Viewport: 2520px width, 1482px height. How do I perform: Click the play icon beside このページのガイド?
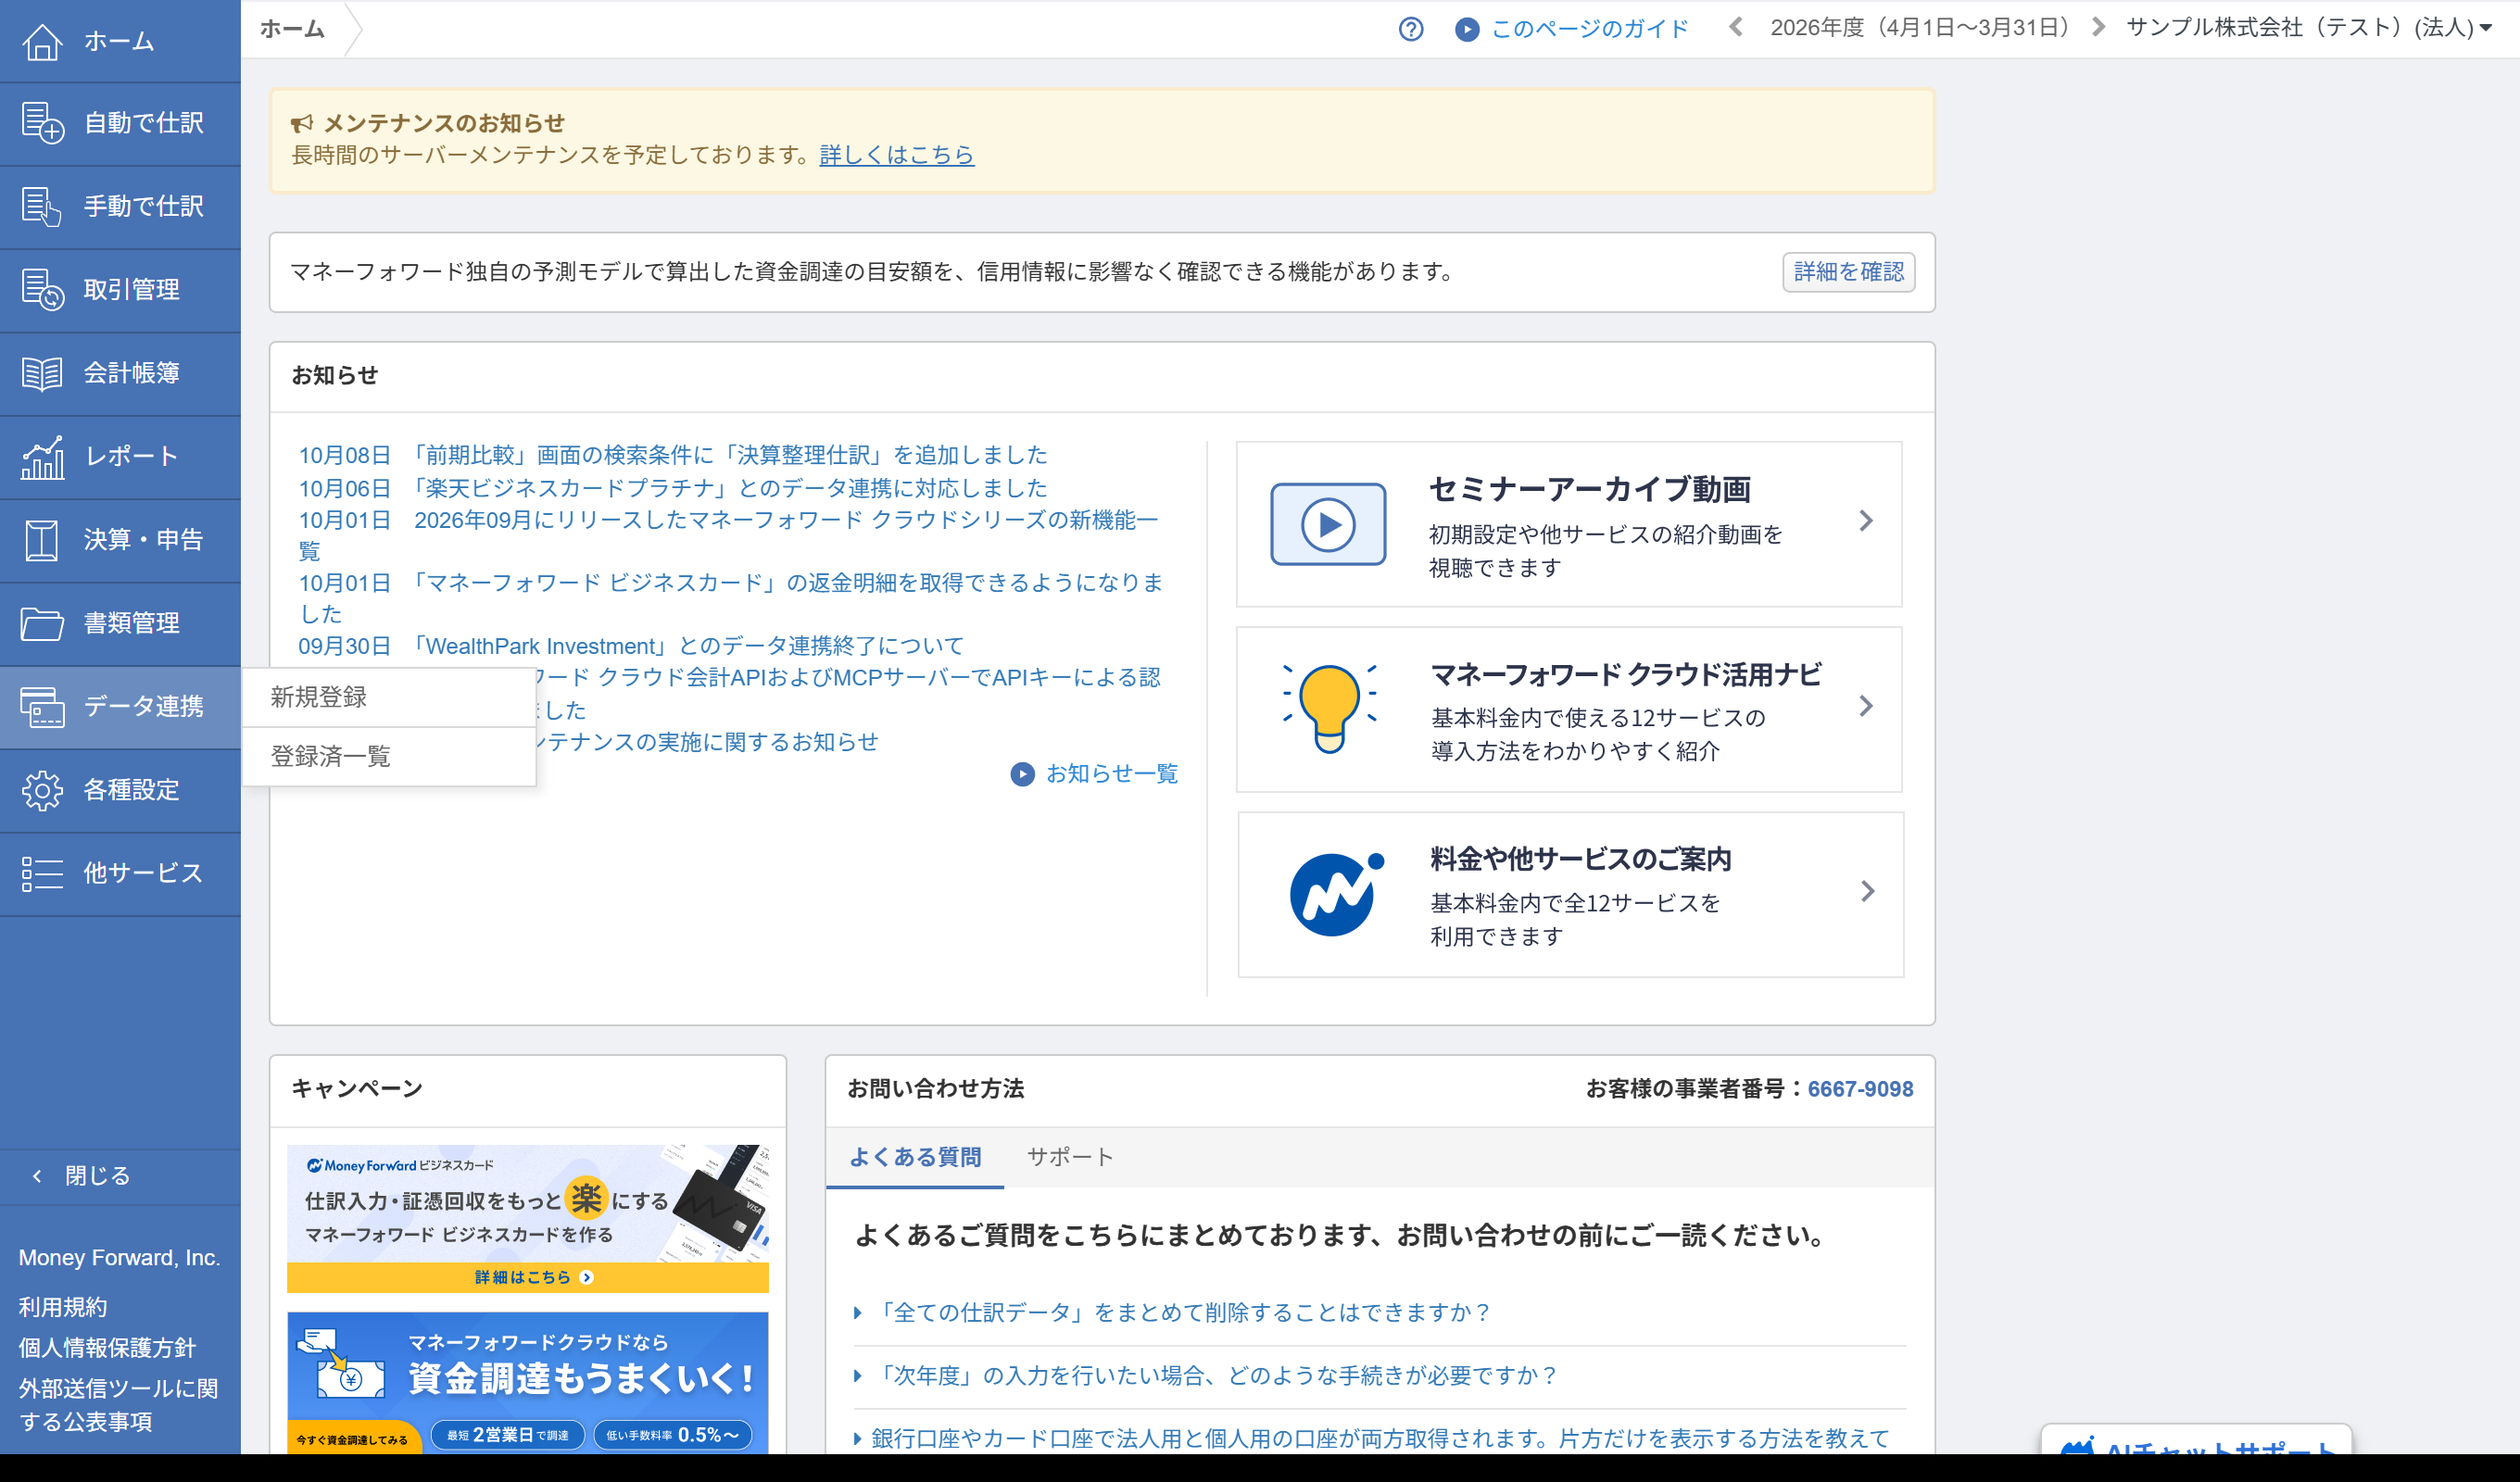[x=1466, y=29]
